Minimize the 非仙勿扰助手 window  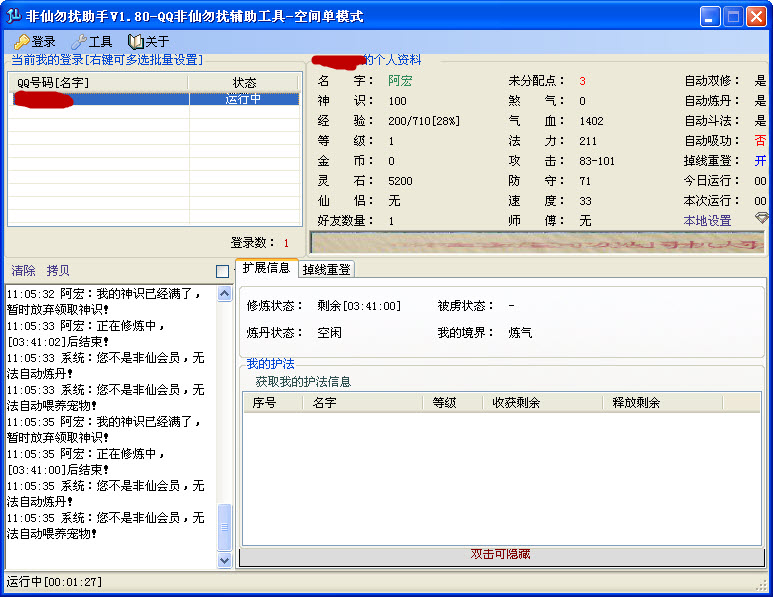pos(710,16)
